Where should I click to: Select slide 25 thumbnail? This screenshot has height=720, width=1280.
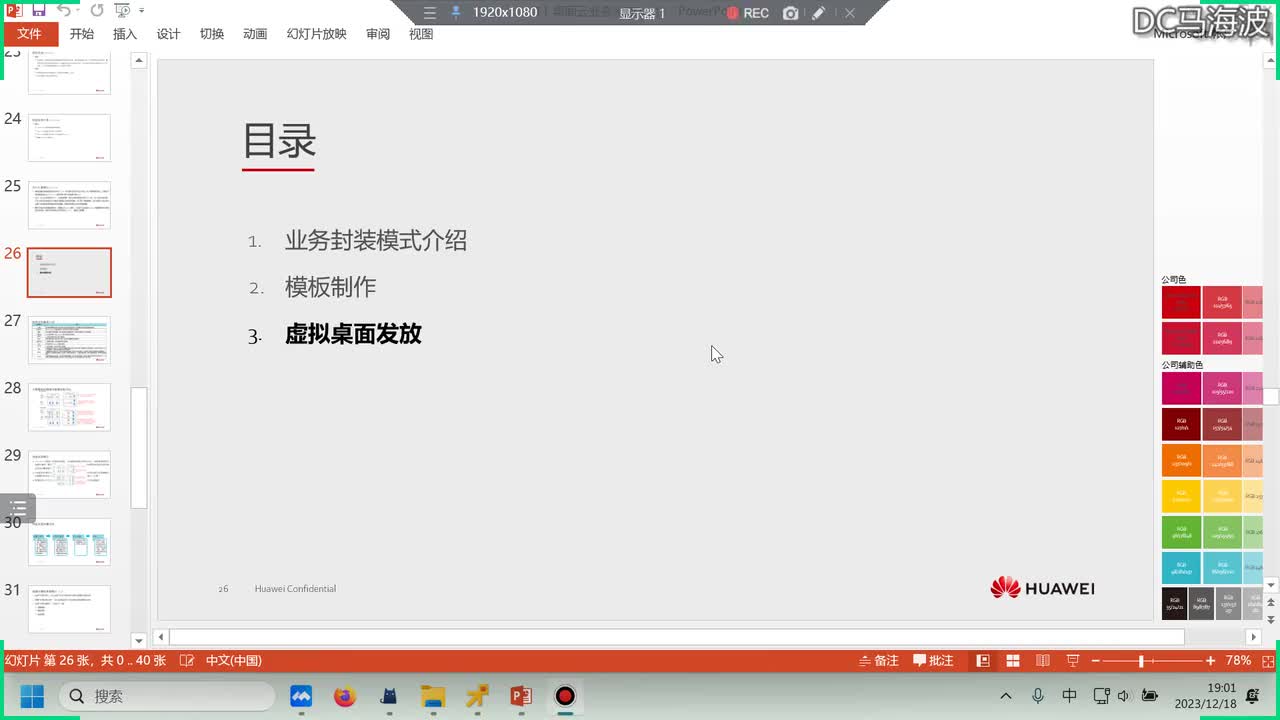point(69,205)
